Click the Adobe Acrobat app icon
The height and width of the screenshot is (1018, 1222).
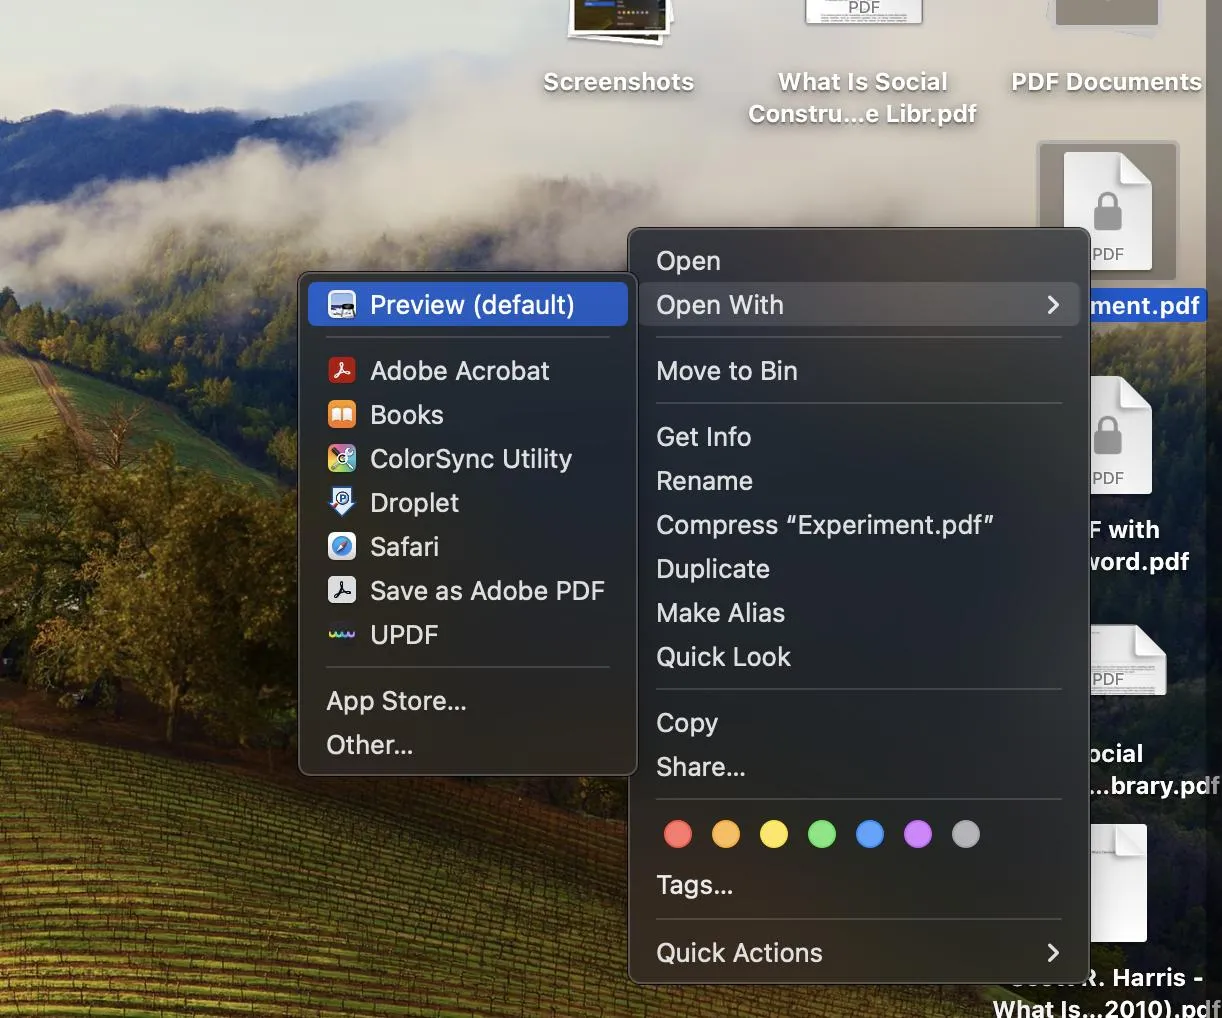342,371
